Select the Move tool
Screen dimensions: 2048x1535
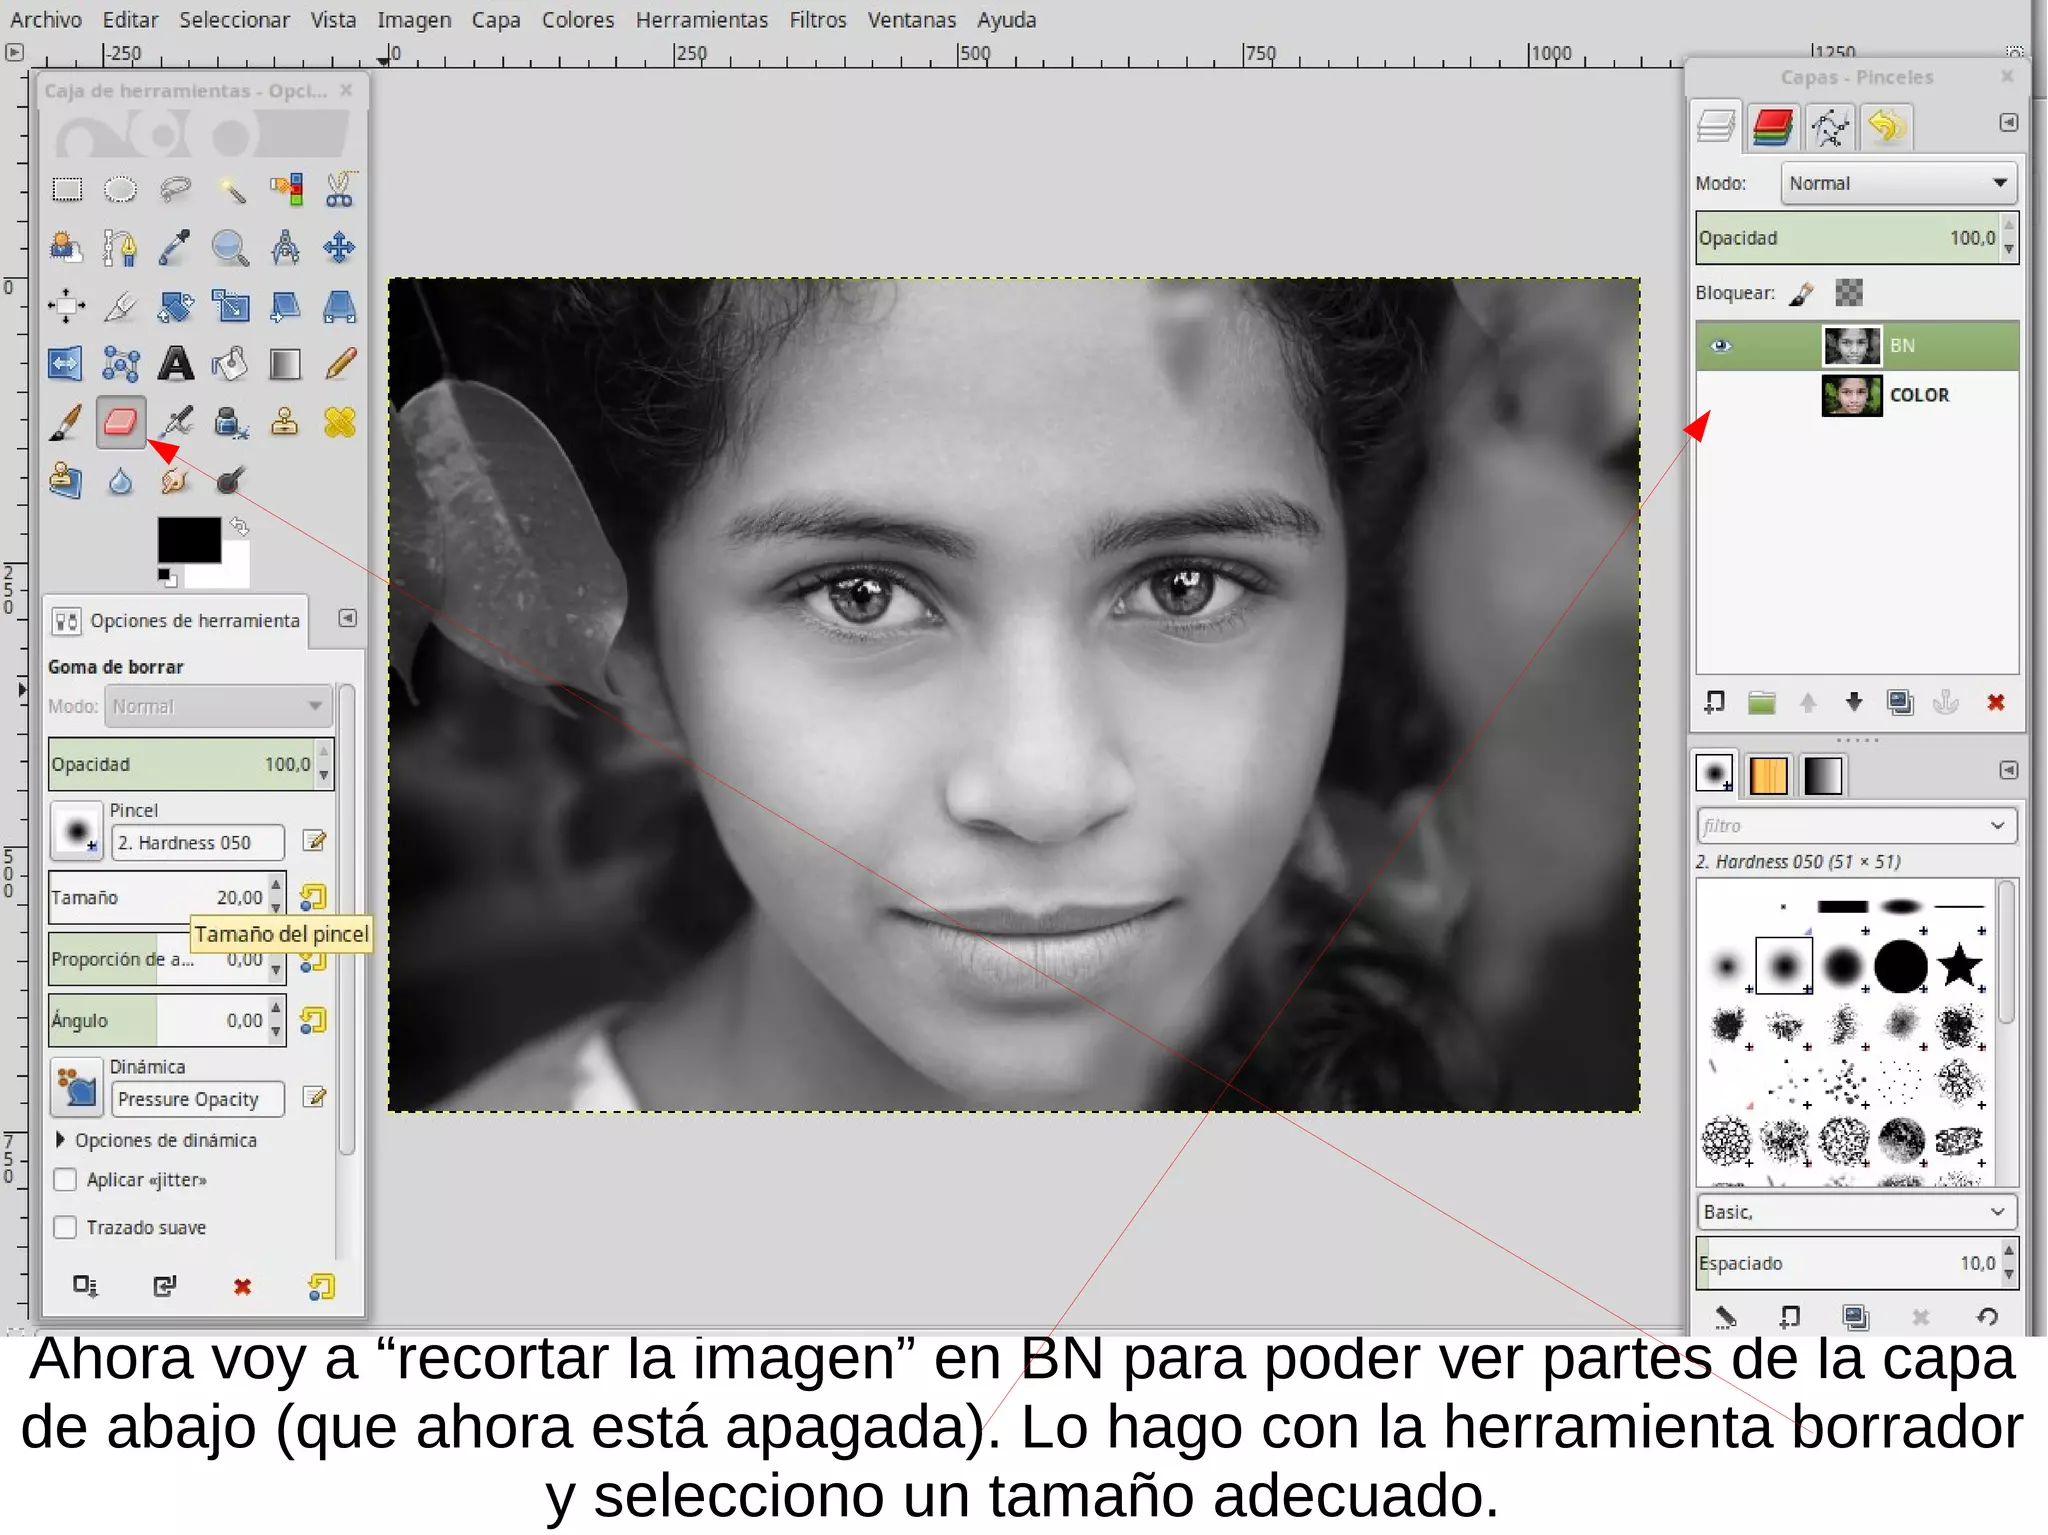click(340, 247)
